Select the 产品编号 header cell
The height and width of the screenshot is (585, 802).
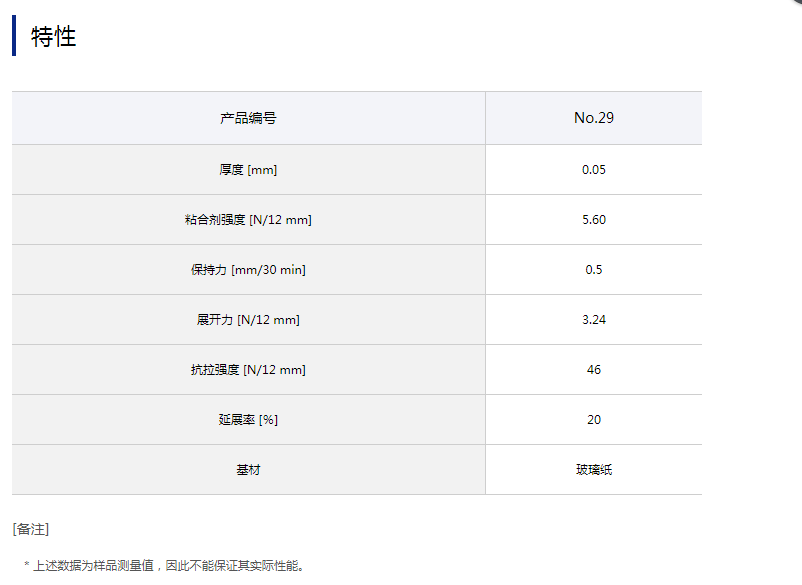[248, 118]
